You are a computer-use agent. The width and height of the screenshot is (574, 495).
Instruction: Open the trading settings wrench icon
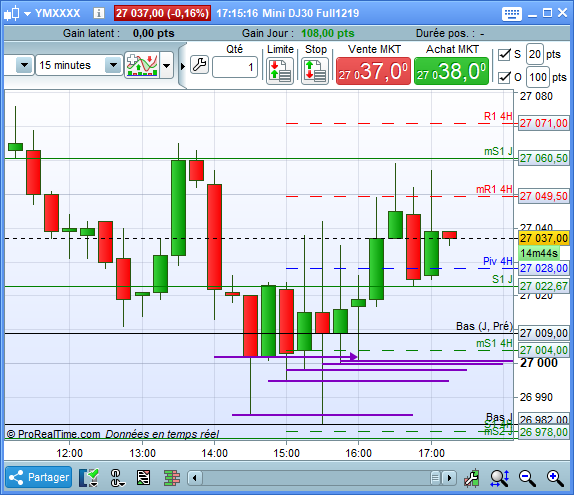(x=200, y=65)
